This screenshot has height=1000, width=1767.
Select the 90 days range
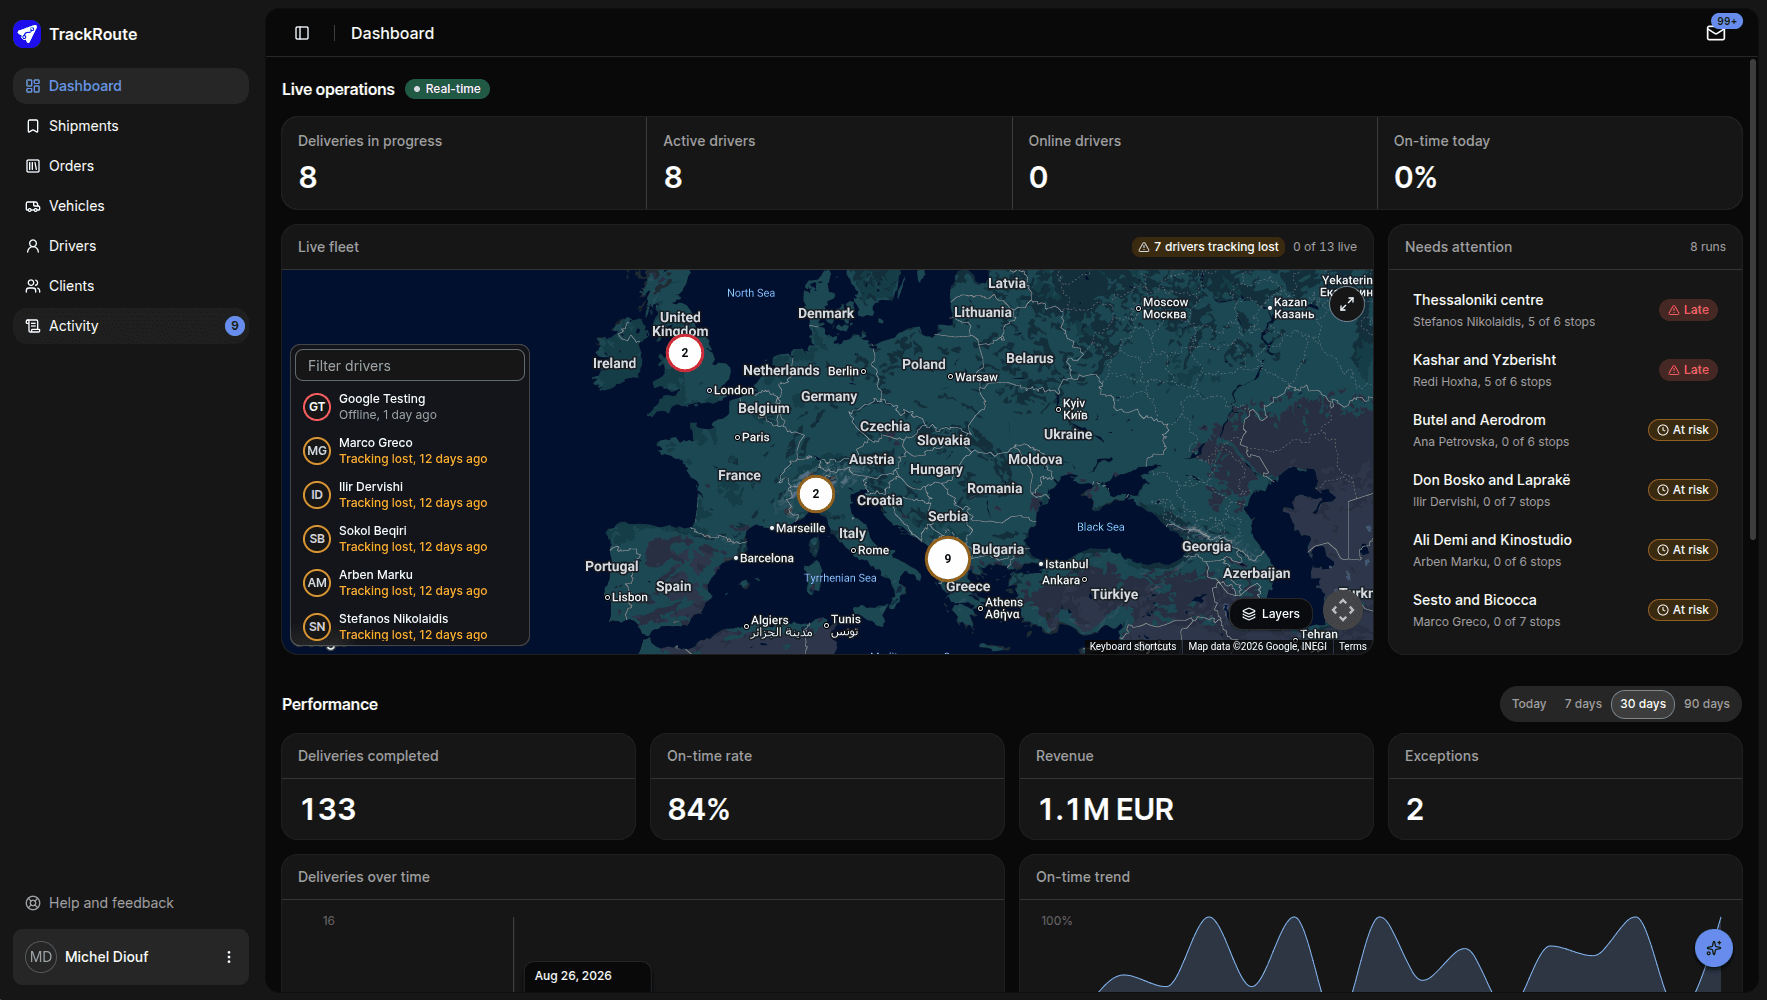coord(1707,704)
